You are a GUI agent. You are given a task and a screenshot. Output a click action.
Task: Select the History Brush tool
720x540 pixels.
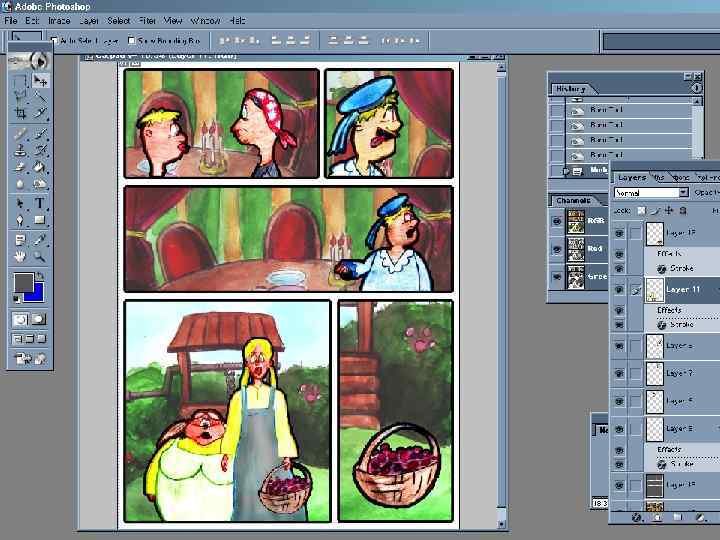[40, 150]
